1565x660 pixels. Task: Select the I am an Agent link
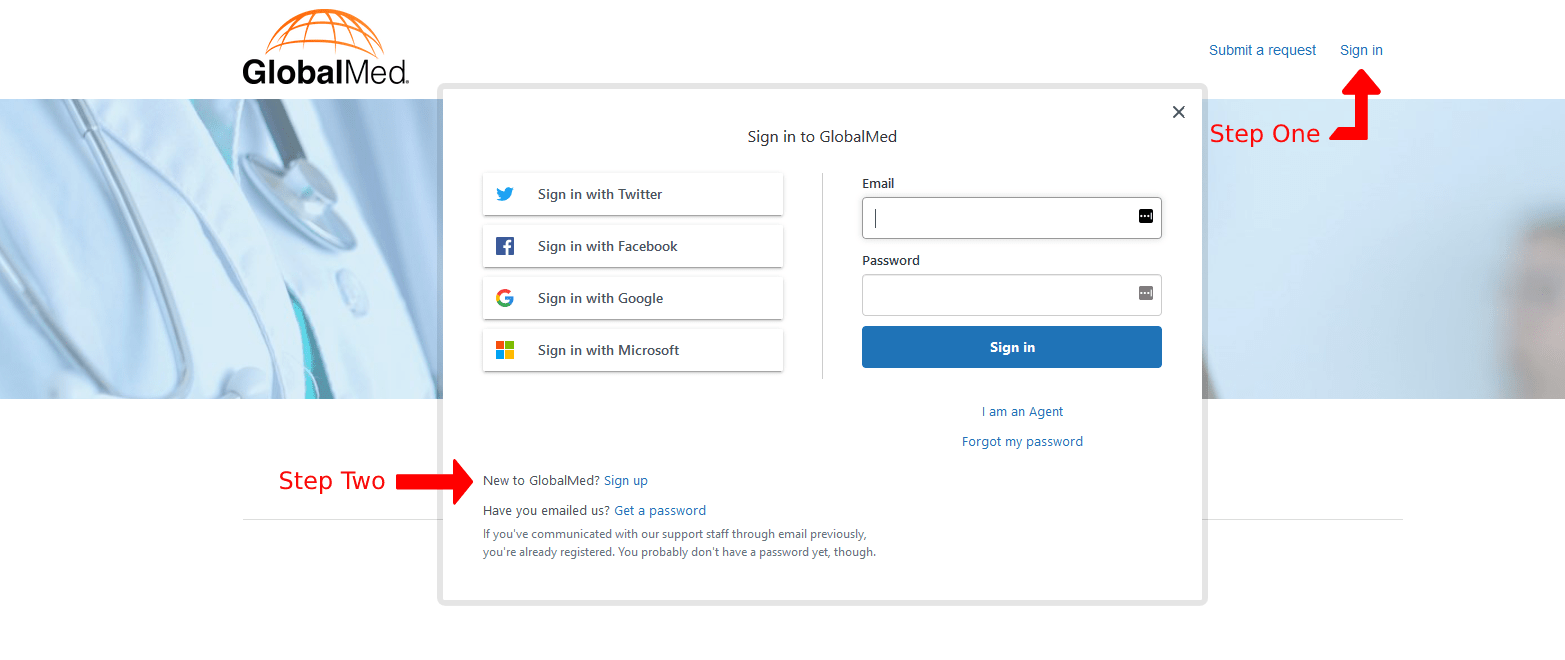click(x=1022, y=411)
